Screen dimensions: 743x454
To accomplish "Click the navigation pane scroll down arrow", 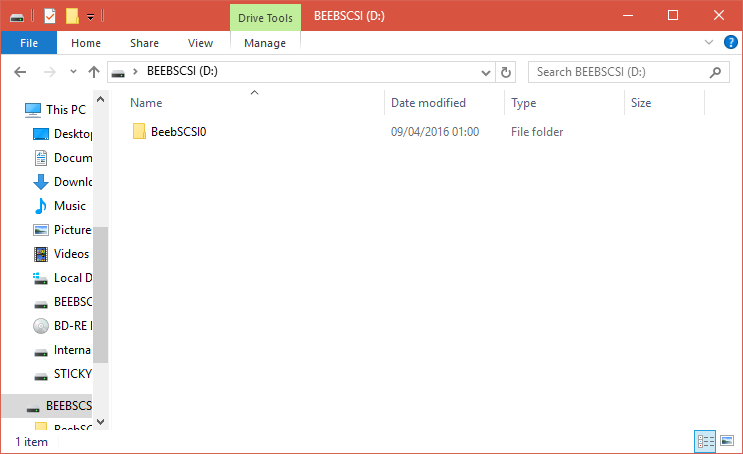I will coord(100,421).
